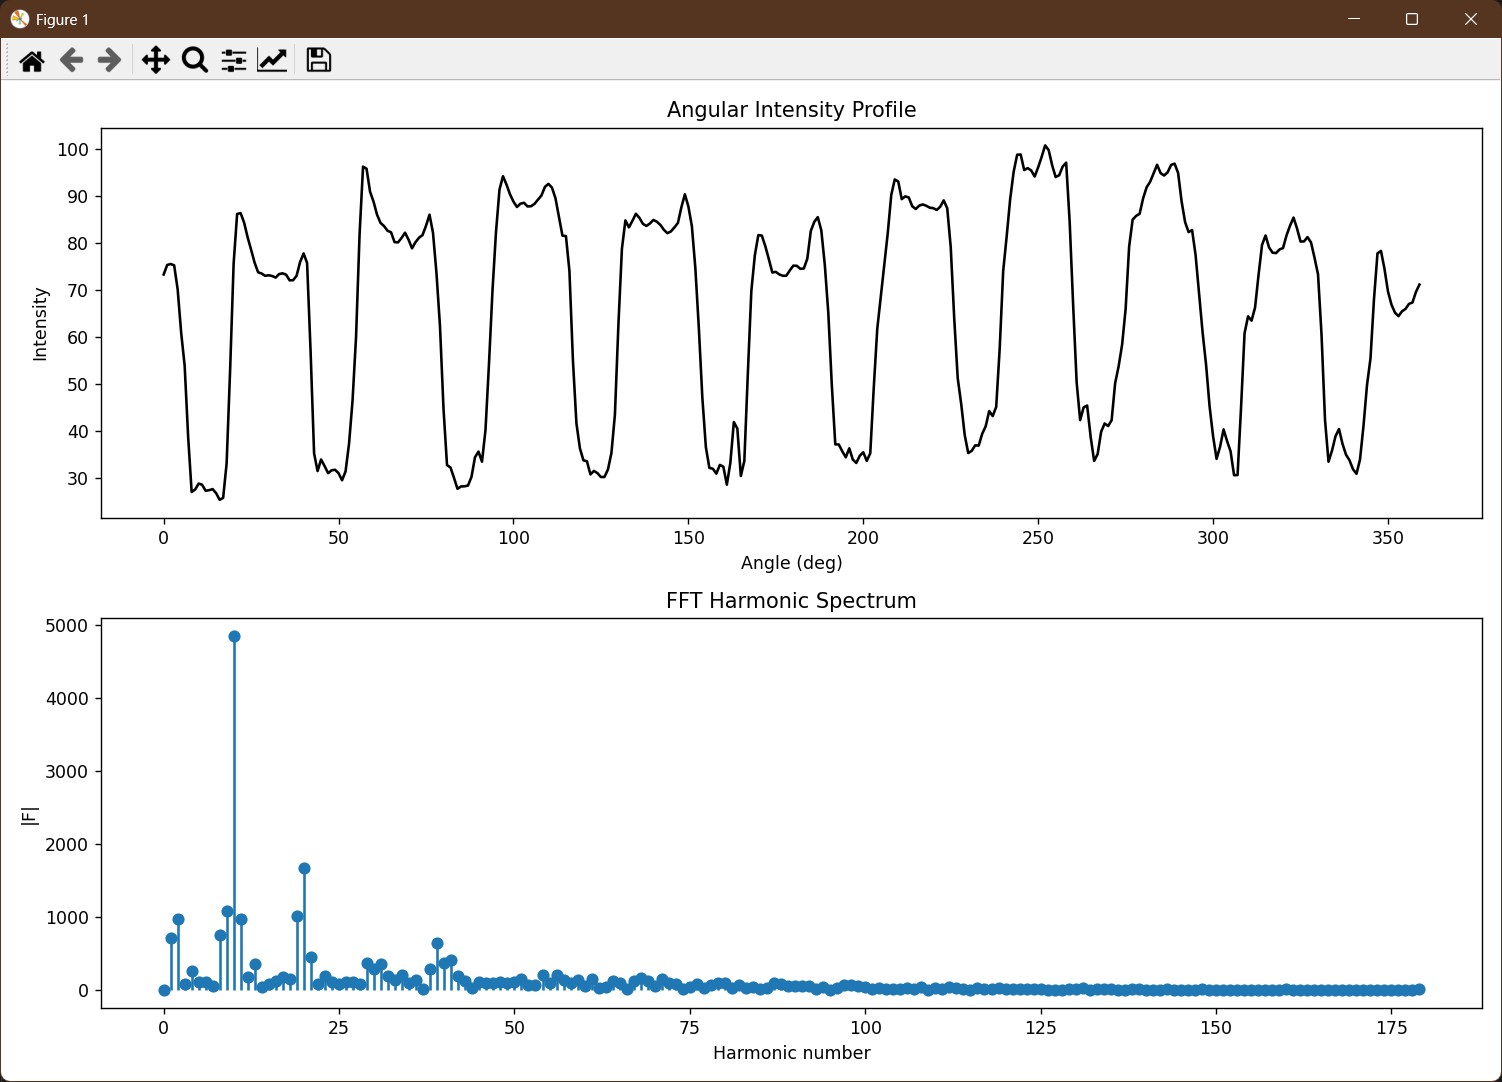This screenshot has width=1502, height=1082.
Task: Click the "Angle (deg)" x-axis label
Action: click(791, 563)
